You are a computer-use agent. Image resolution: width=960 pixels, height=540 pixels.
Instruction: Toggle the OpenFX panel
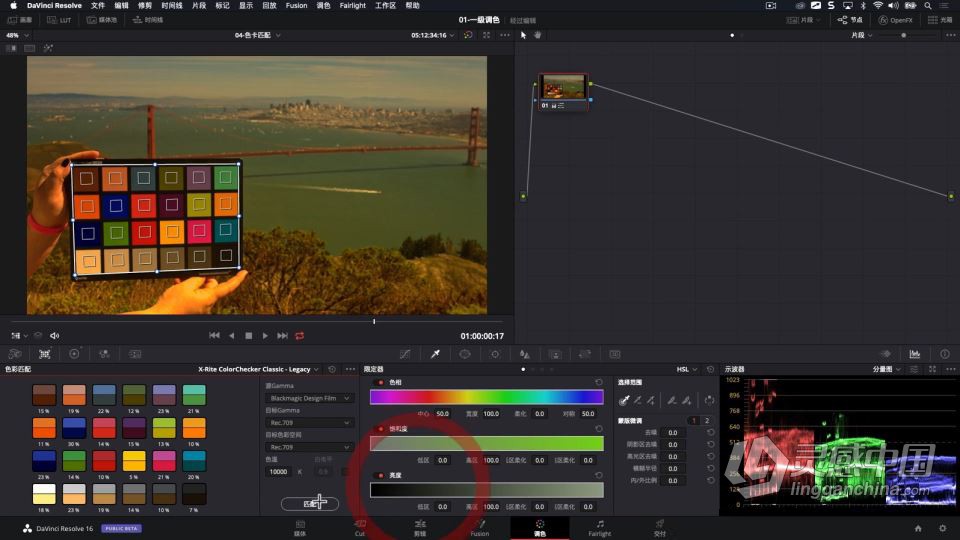(895, 20)
